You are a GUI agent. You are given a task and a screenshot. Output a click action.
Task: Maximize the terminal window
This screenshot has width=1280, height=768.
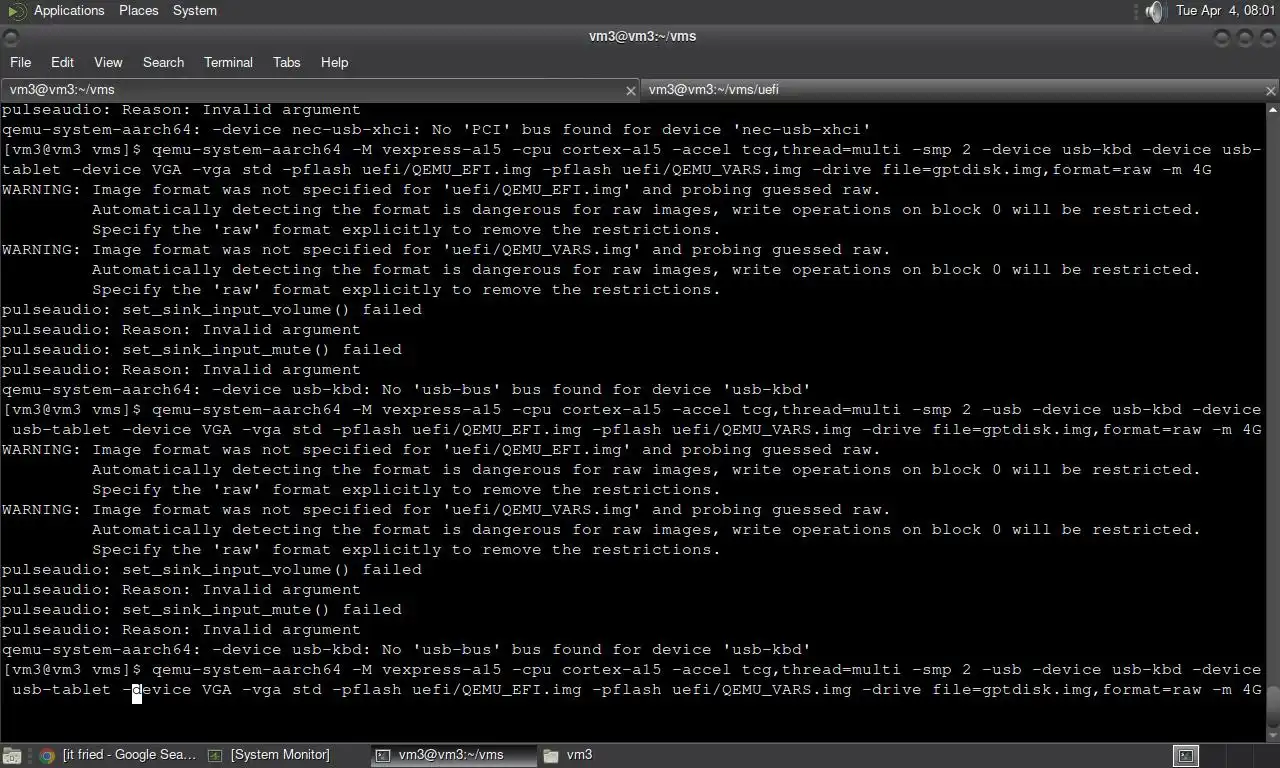click(x=1245, y=38)
